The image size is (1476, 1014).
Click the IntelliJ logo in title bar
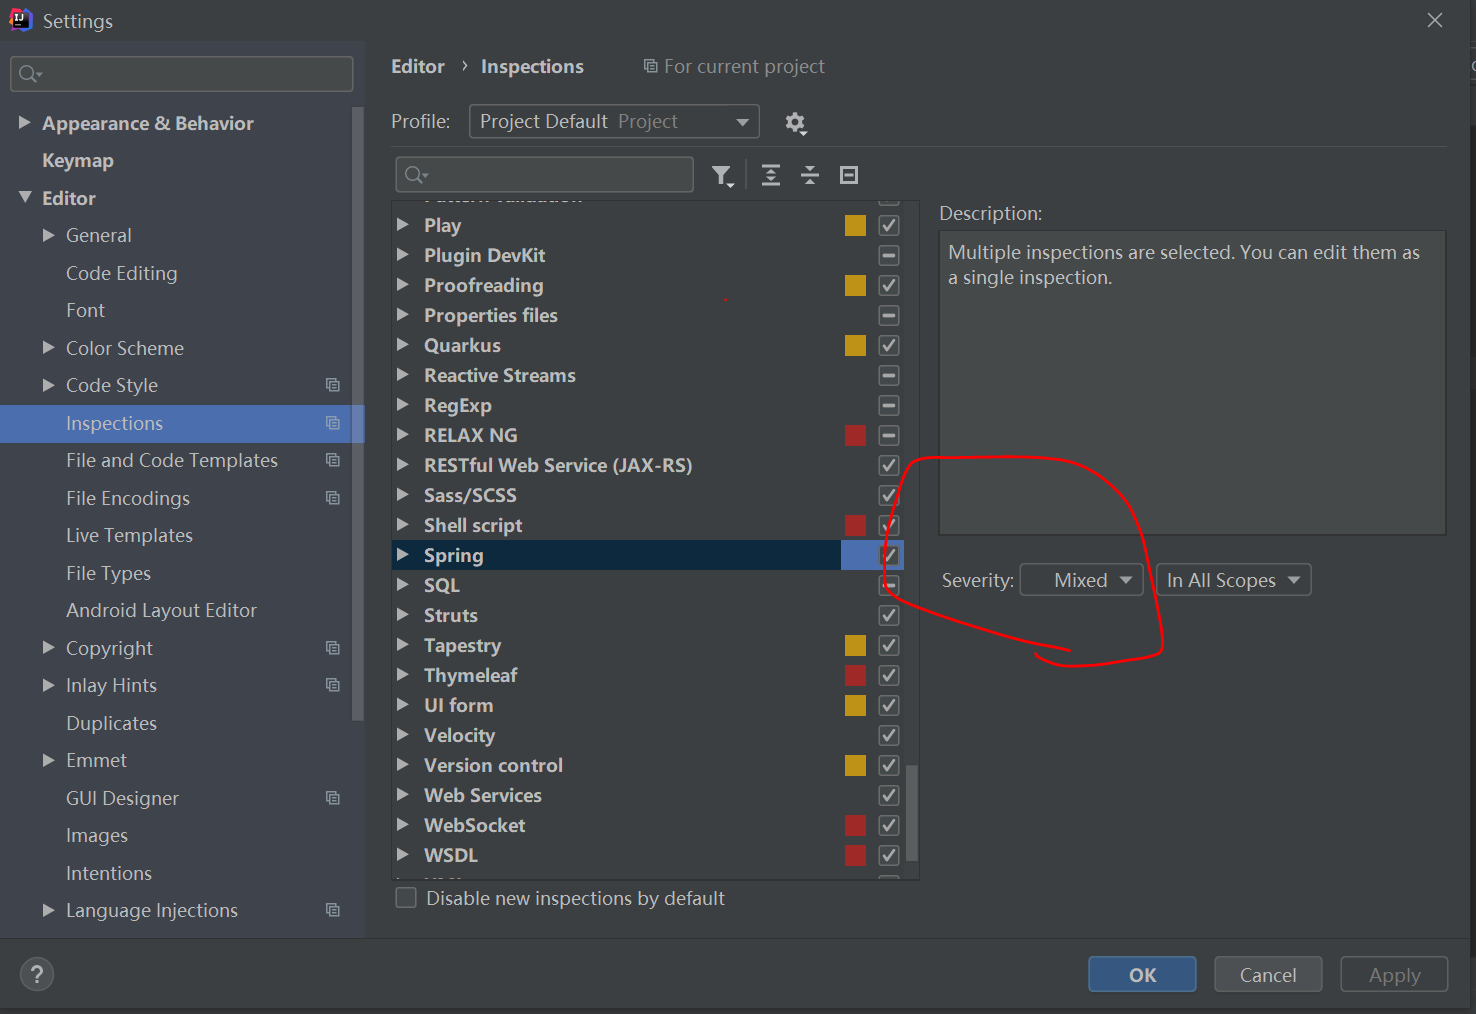pos(21,20)
